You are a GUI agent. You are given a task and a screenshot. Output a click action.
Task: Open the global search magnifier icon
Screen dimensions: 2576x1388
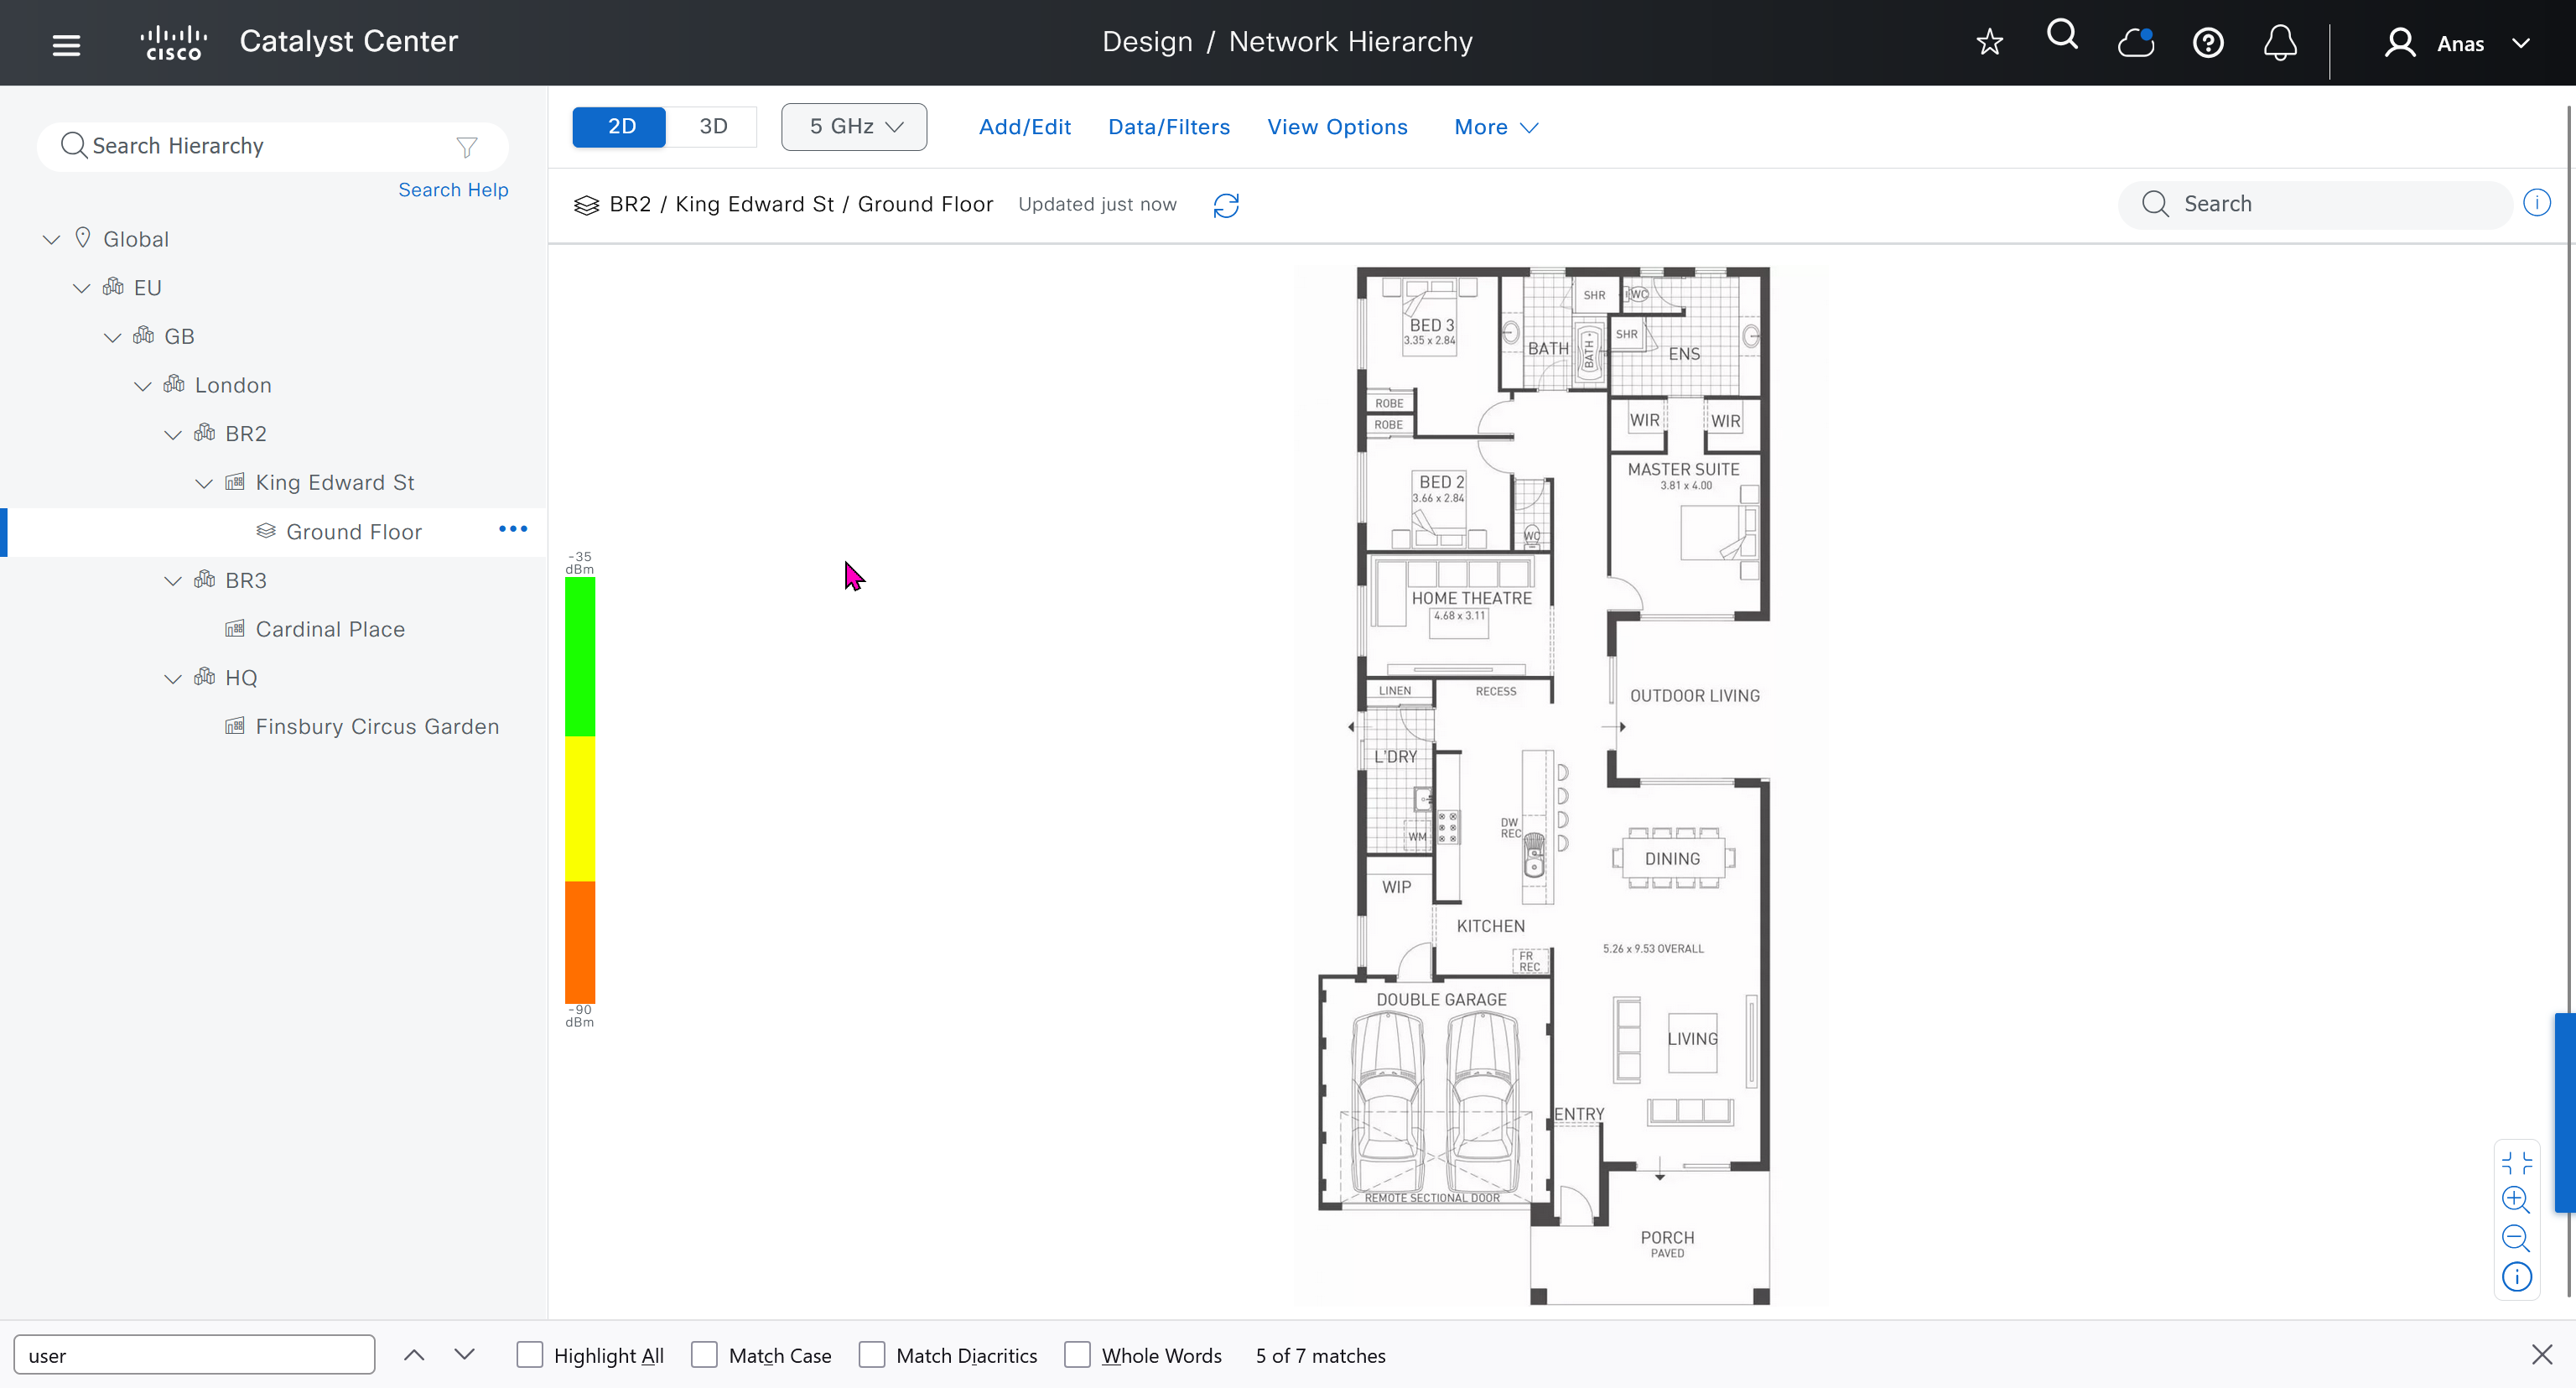[2062, 36]
